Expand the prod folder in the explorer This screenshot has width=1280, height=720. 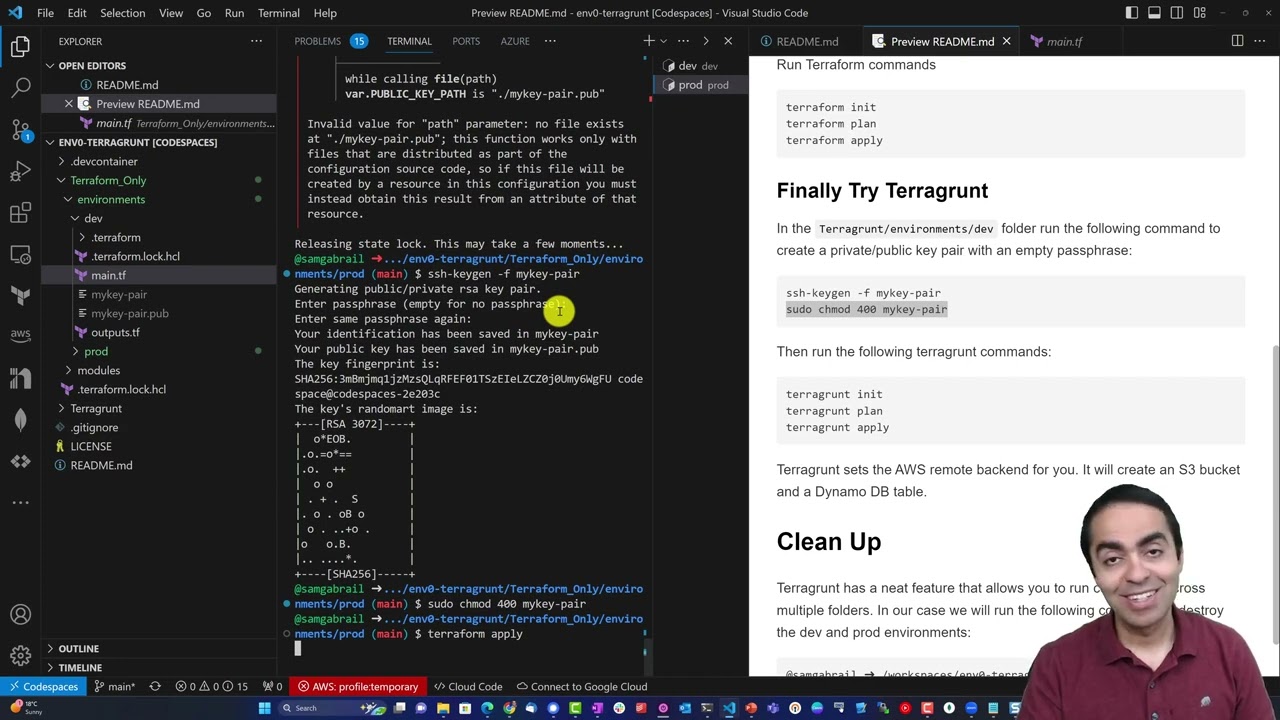96,351
